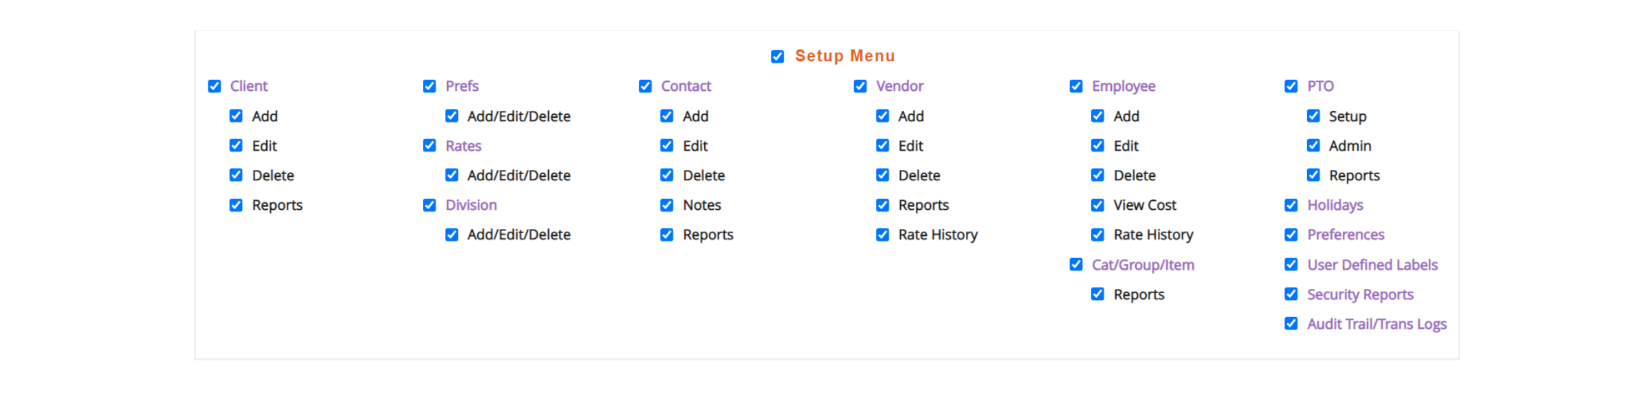Image resolution: width=1643 pixels, height=415 pixels.
Task: Toggle the Audit Trail/Trans Logs checkbox
Action: tap(1291, 323)
